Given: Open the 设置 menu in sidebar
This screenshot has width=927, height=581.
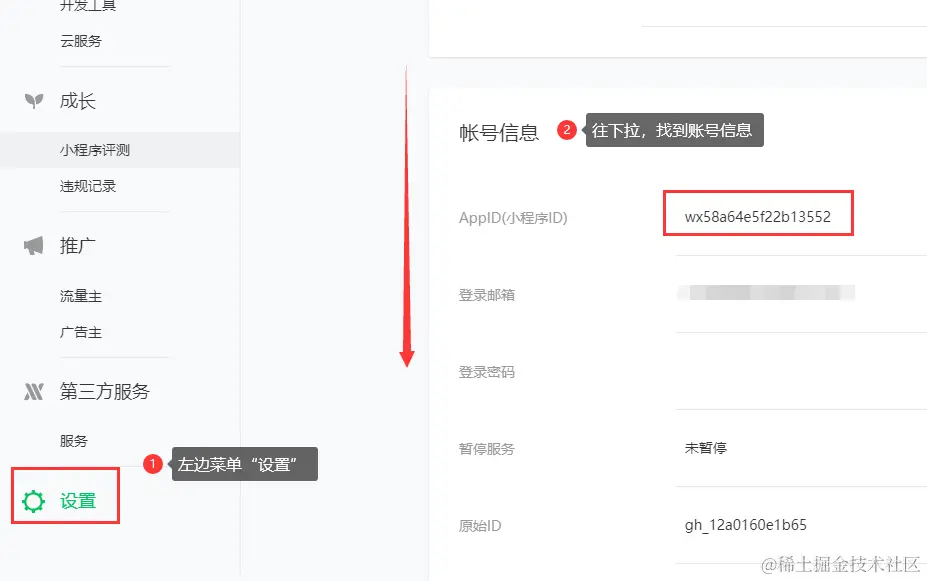Looking at the screenshot, I should coord(77,501).
